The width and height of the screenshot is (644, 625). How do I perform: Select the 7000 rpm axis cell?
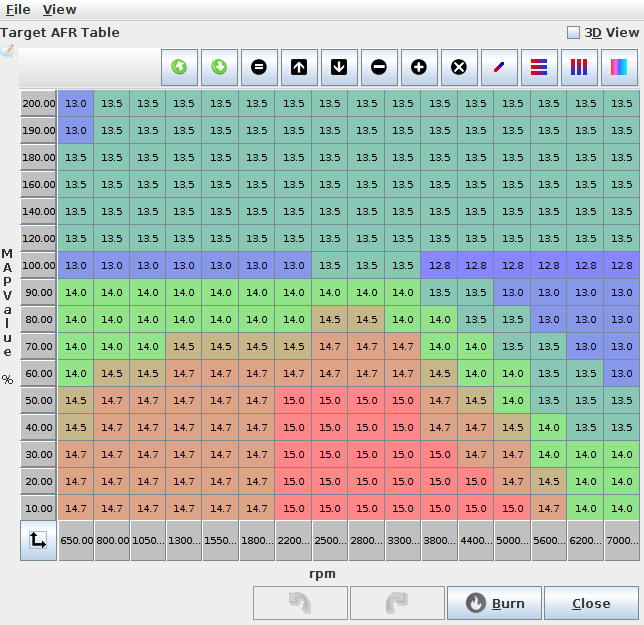click(x=622, y=540)
